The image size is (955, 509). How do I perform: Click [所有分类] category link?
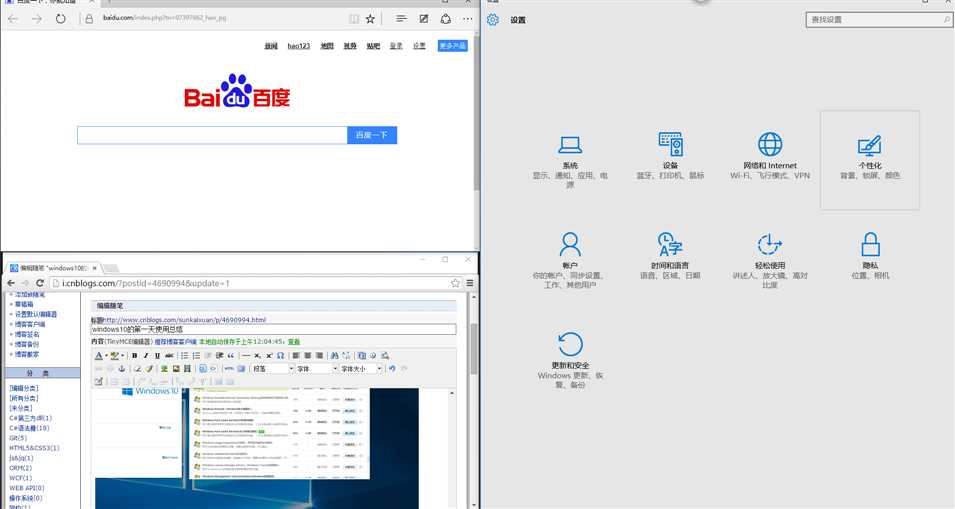(24, 398)
